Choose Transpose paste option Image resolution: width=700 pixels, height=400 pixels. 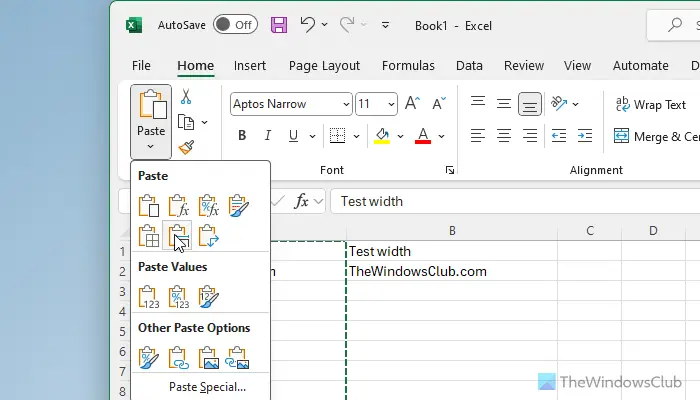[x=208, y=236]
